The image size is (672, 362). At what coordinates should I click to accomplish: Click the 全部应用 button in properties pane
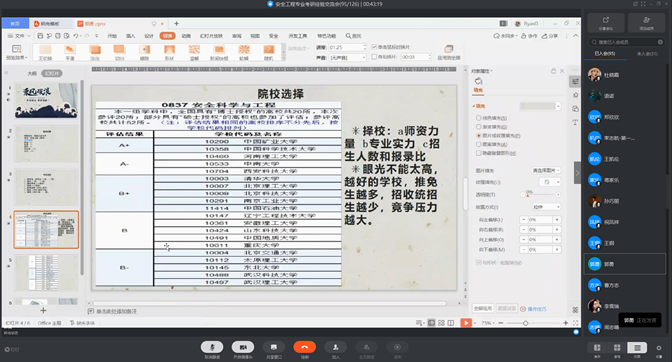pos(483,308)
